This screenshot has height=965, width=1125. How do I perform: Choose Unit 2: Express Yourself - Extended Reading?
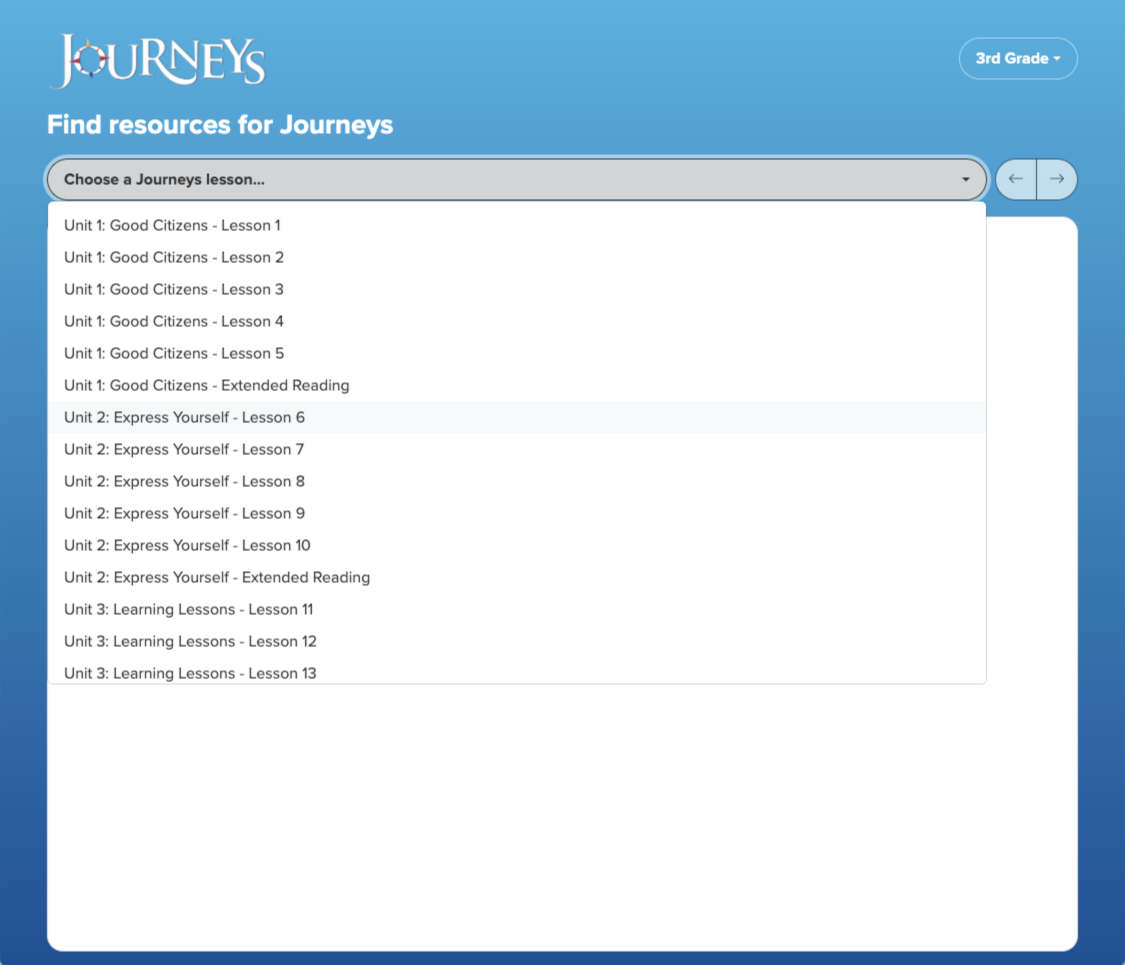pos(517,578)
